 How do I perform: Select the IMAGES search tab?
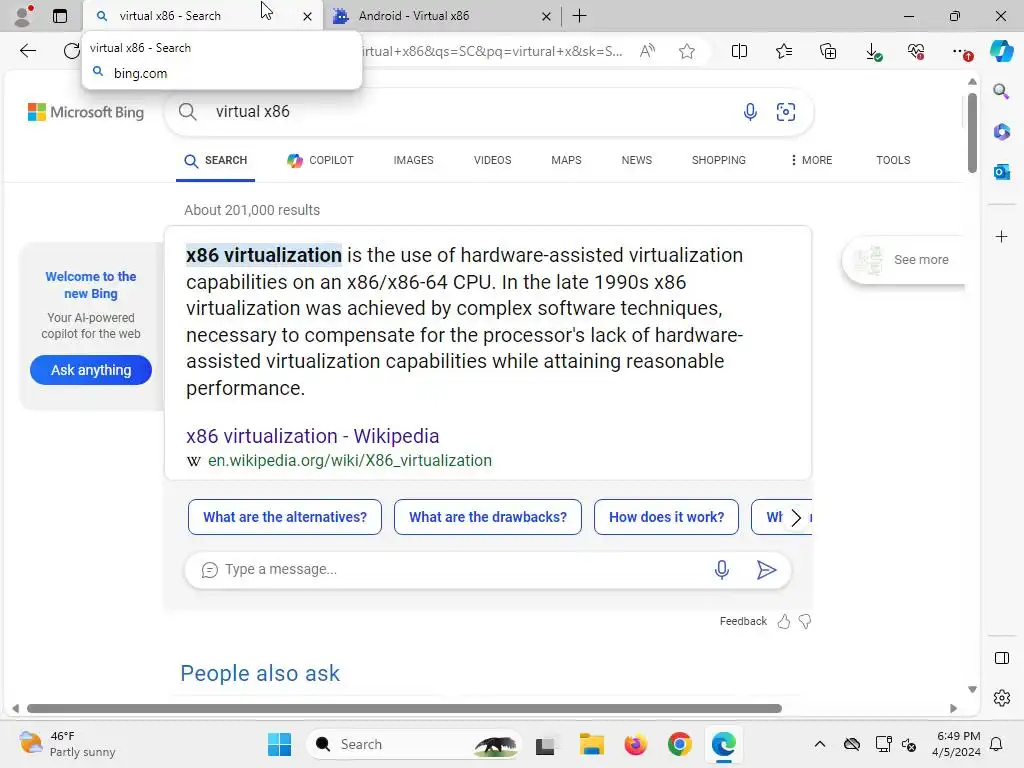(x=413, y=161)
